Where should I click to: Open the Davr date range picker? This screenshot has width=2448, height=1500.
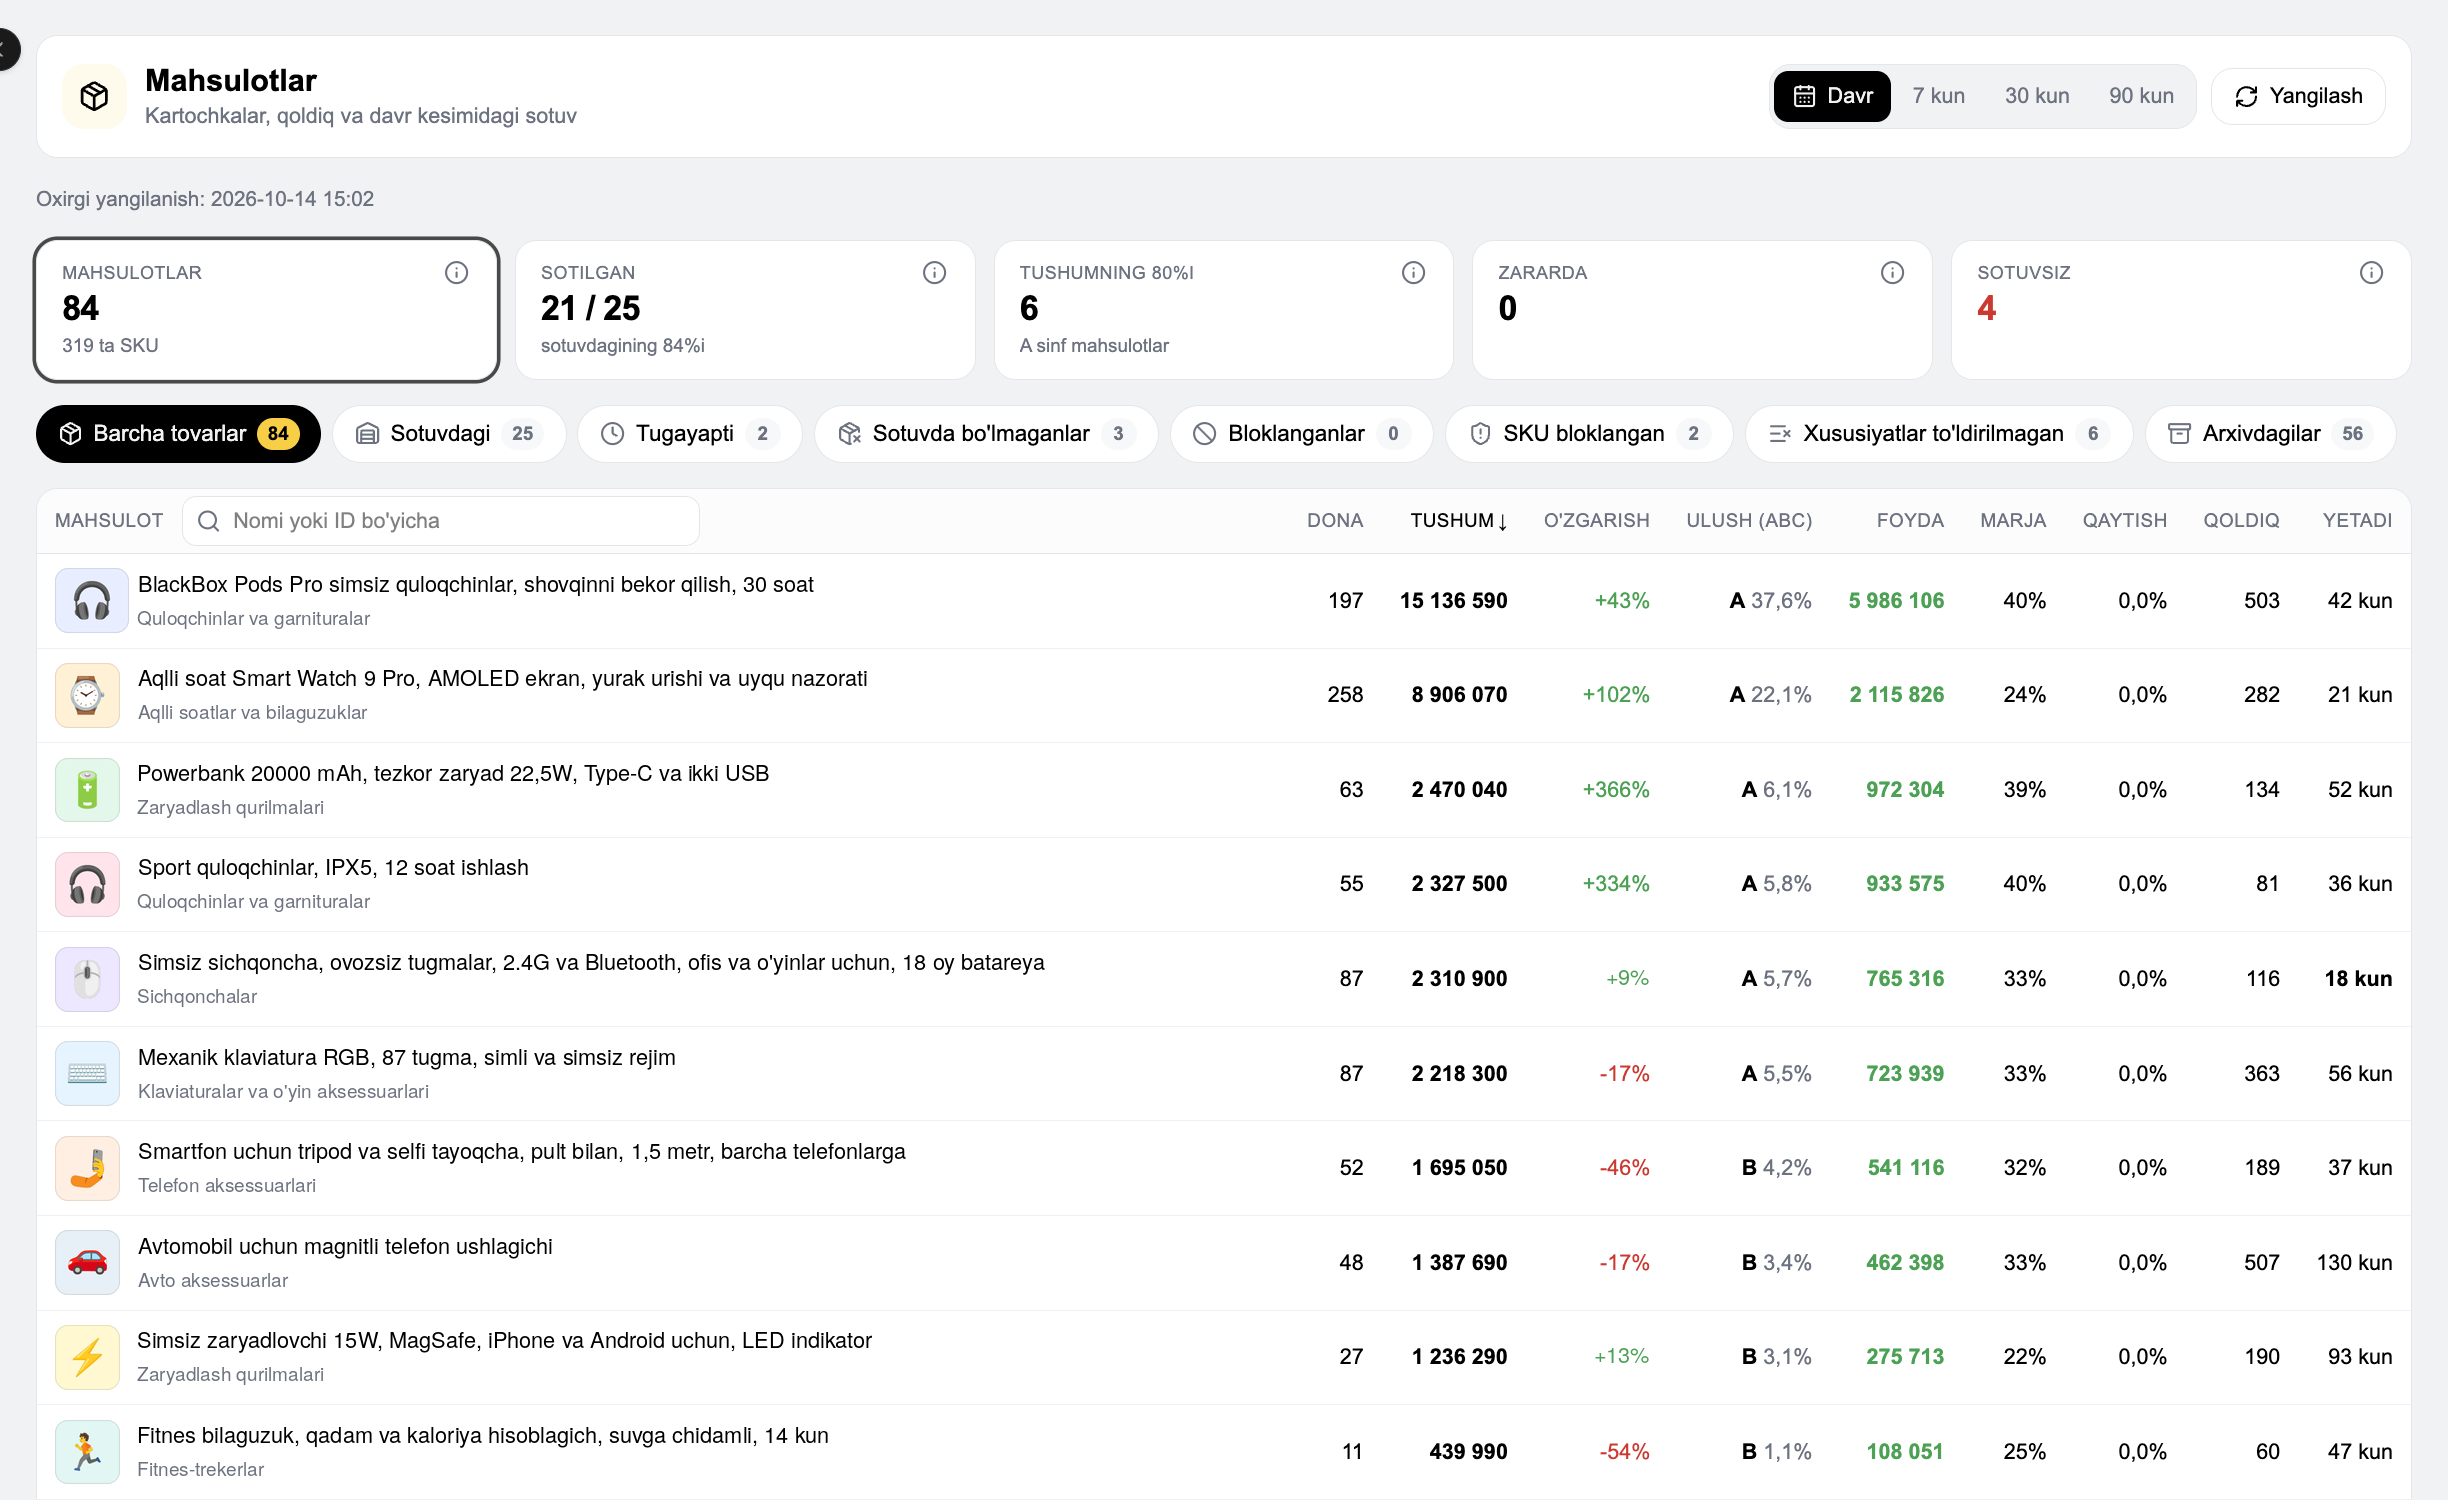(x=1832, y=96)
